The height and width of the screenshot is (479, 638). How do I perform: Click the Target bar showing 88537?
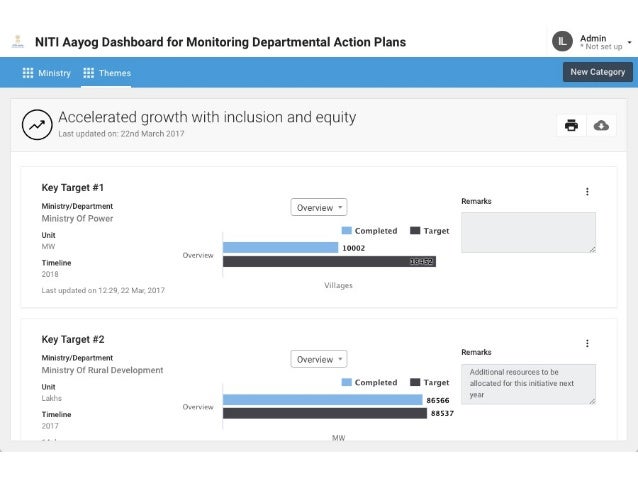(325, 413)
